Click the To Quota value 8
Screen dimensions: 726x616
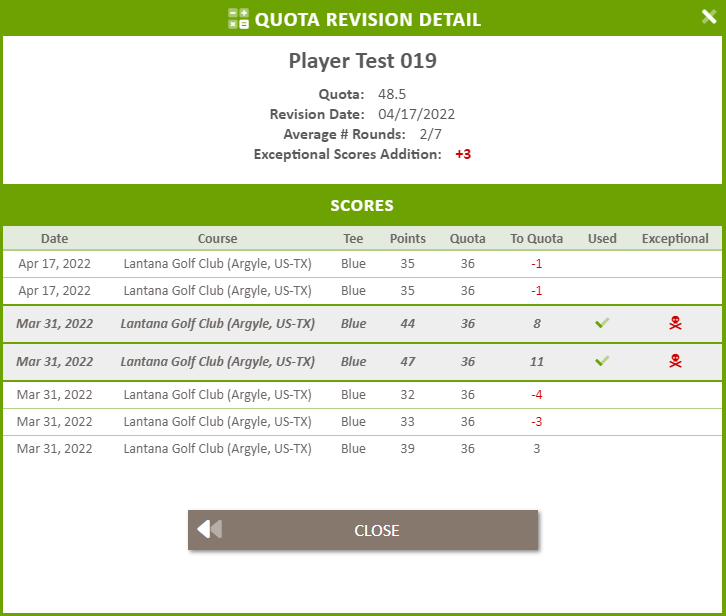[537, 323]
